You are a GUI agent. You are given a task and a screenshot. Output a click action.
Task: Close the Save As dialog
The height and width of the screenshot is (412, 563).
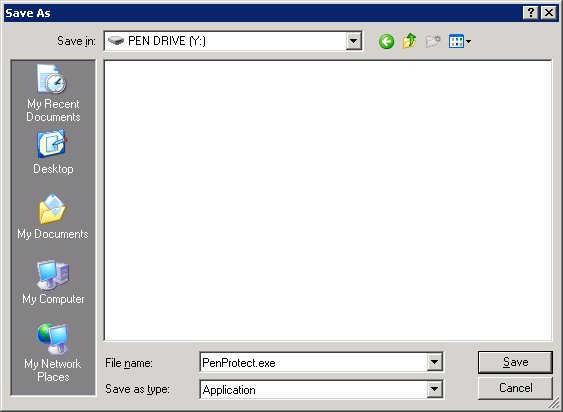click(549, 13)
